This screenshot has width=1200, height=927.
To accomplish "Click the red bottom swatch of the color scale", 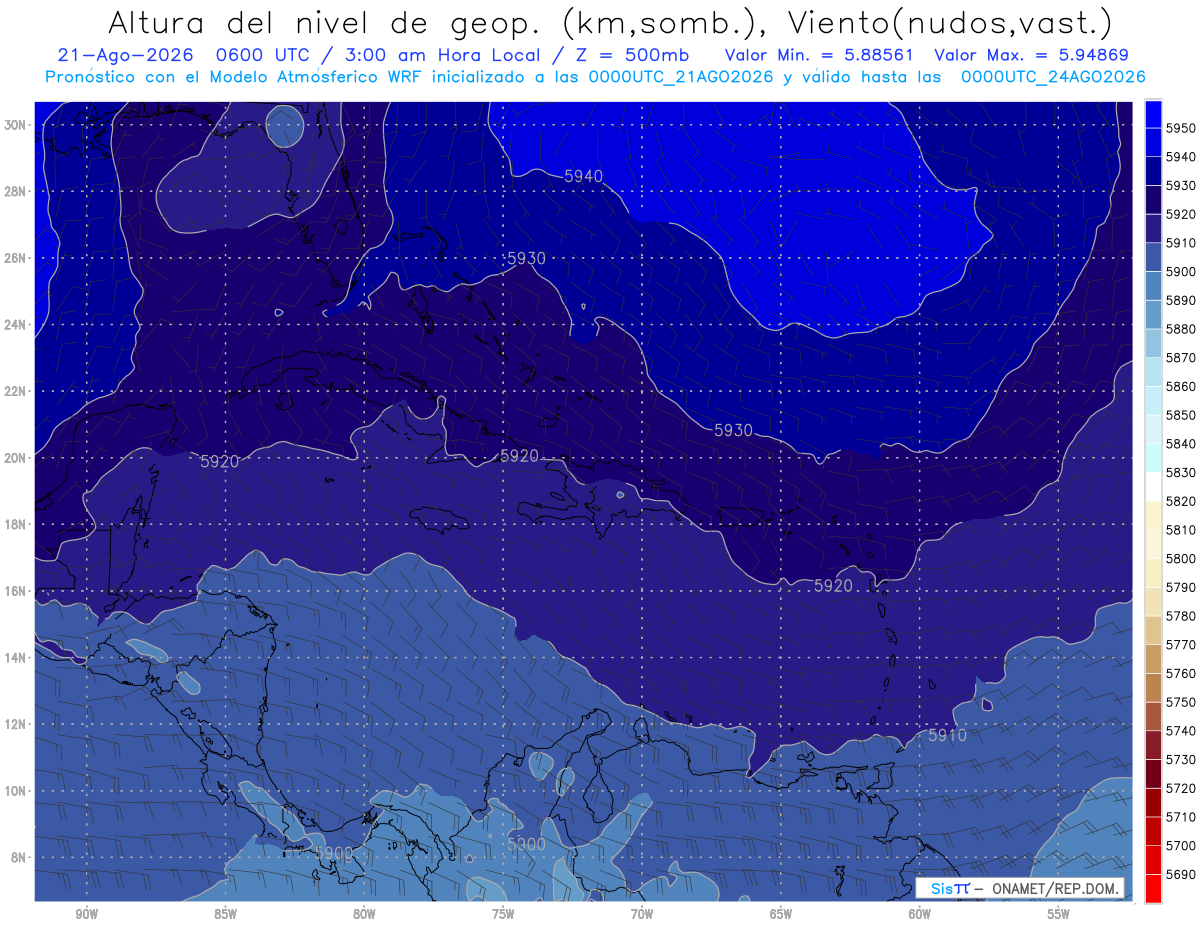I will (x=1153, y=888).
